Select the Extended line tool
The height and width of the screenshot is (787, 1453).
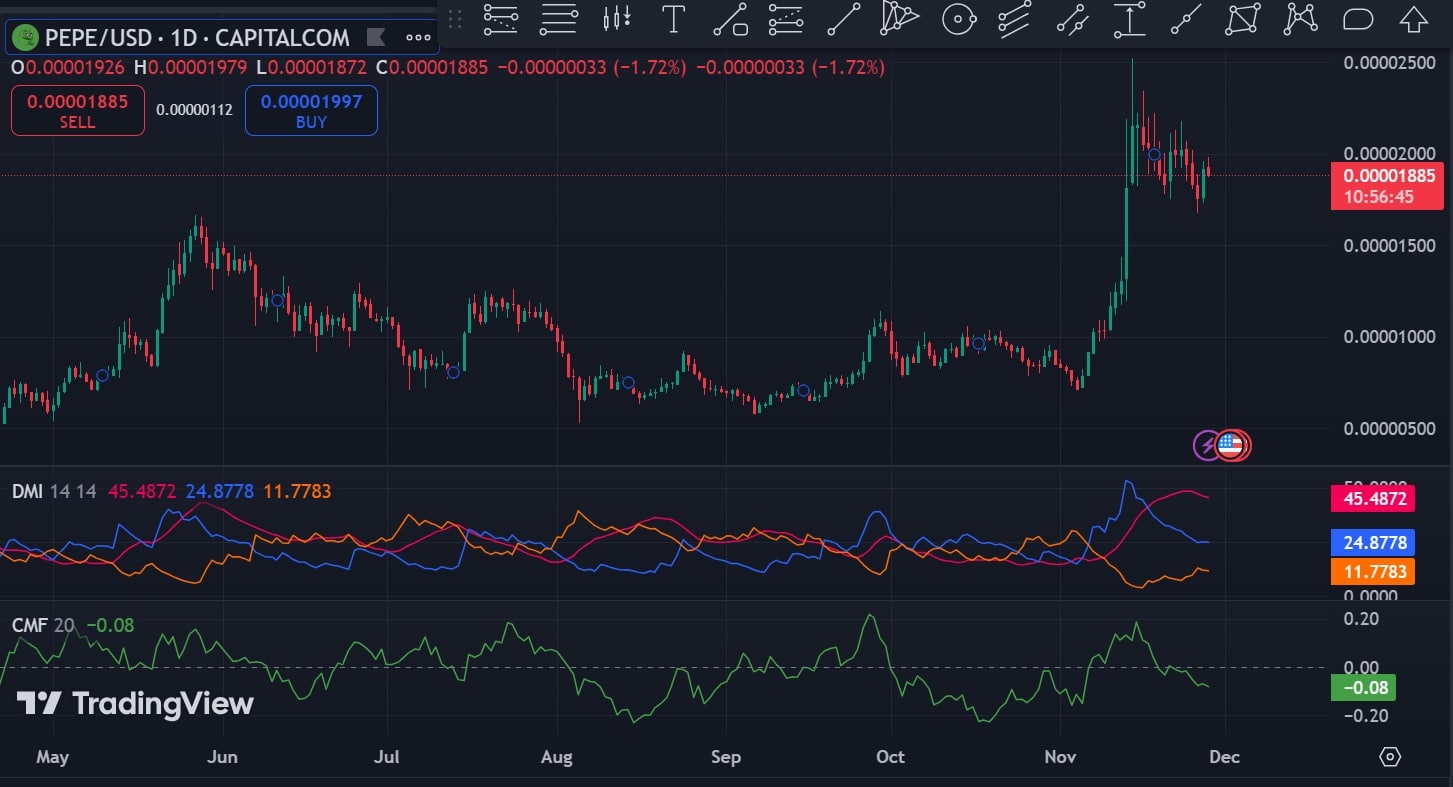1187,18
